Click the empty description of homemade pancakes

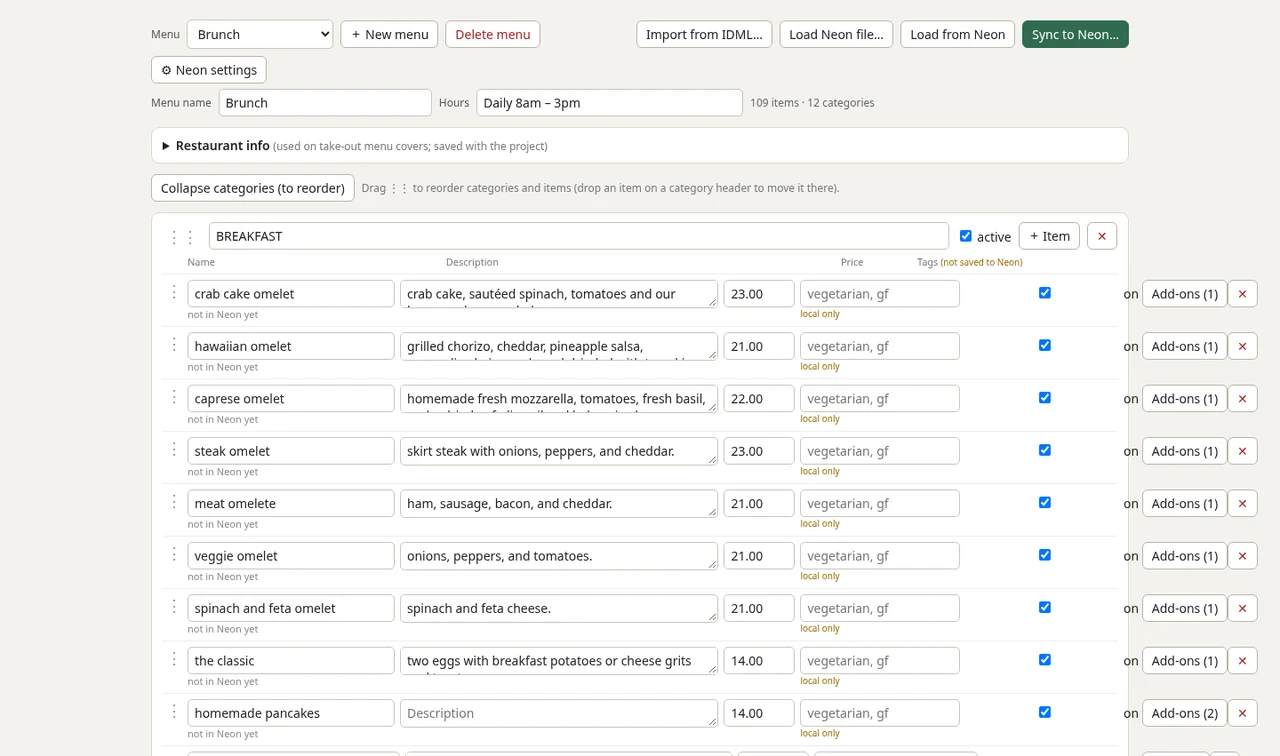(559, 714)
